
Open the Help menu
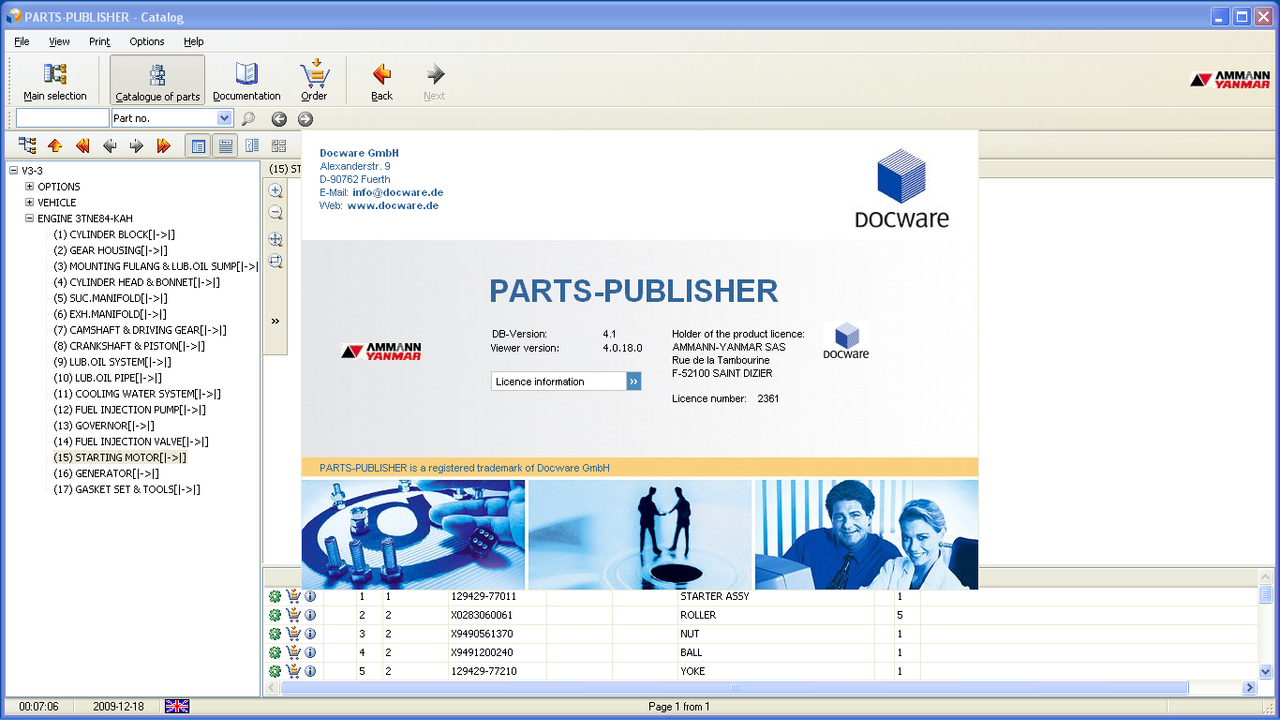[194, 41]
